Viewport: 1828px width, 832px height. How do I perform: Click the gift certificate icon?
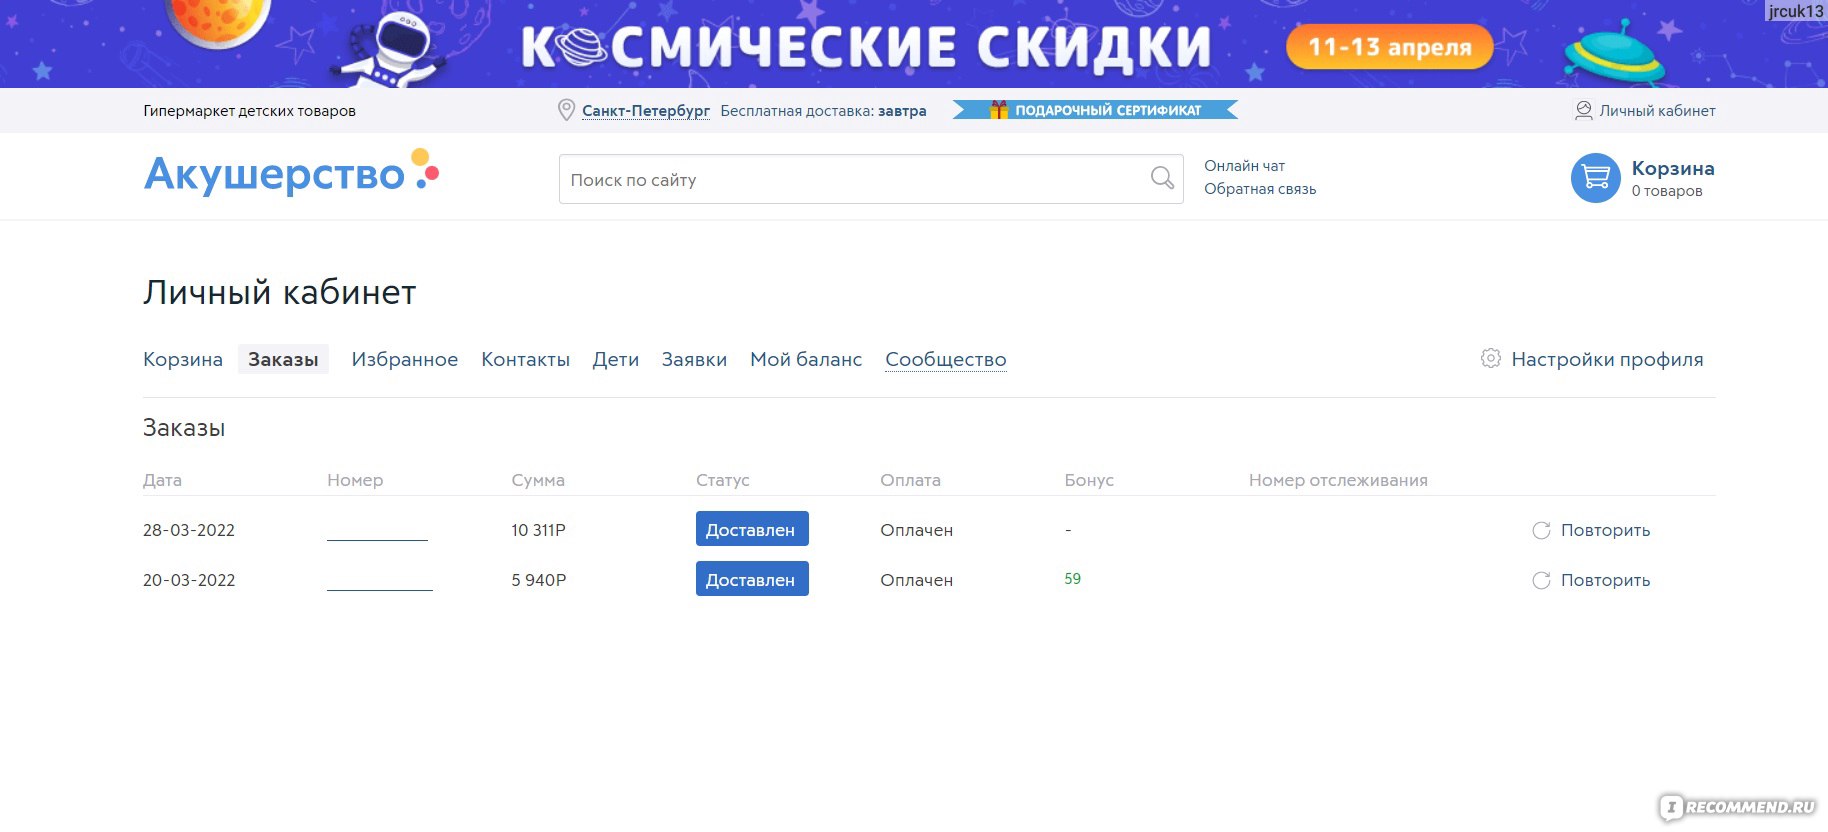pyautogui.click(x=998, y=110)
